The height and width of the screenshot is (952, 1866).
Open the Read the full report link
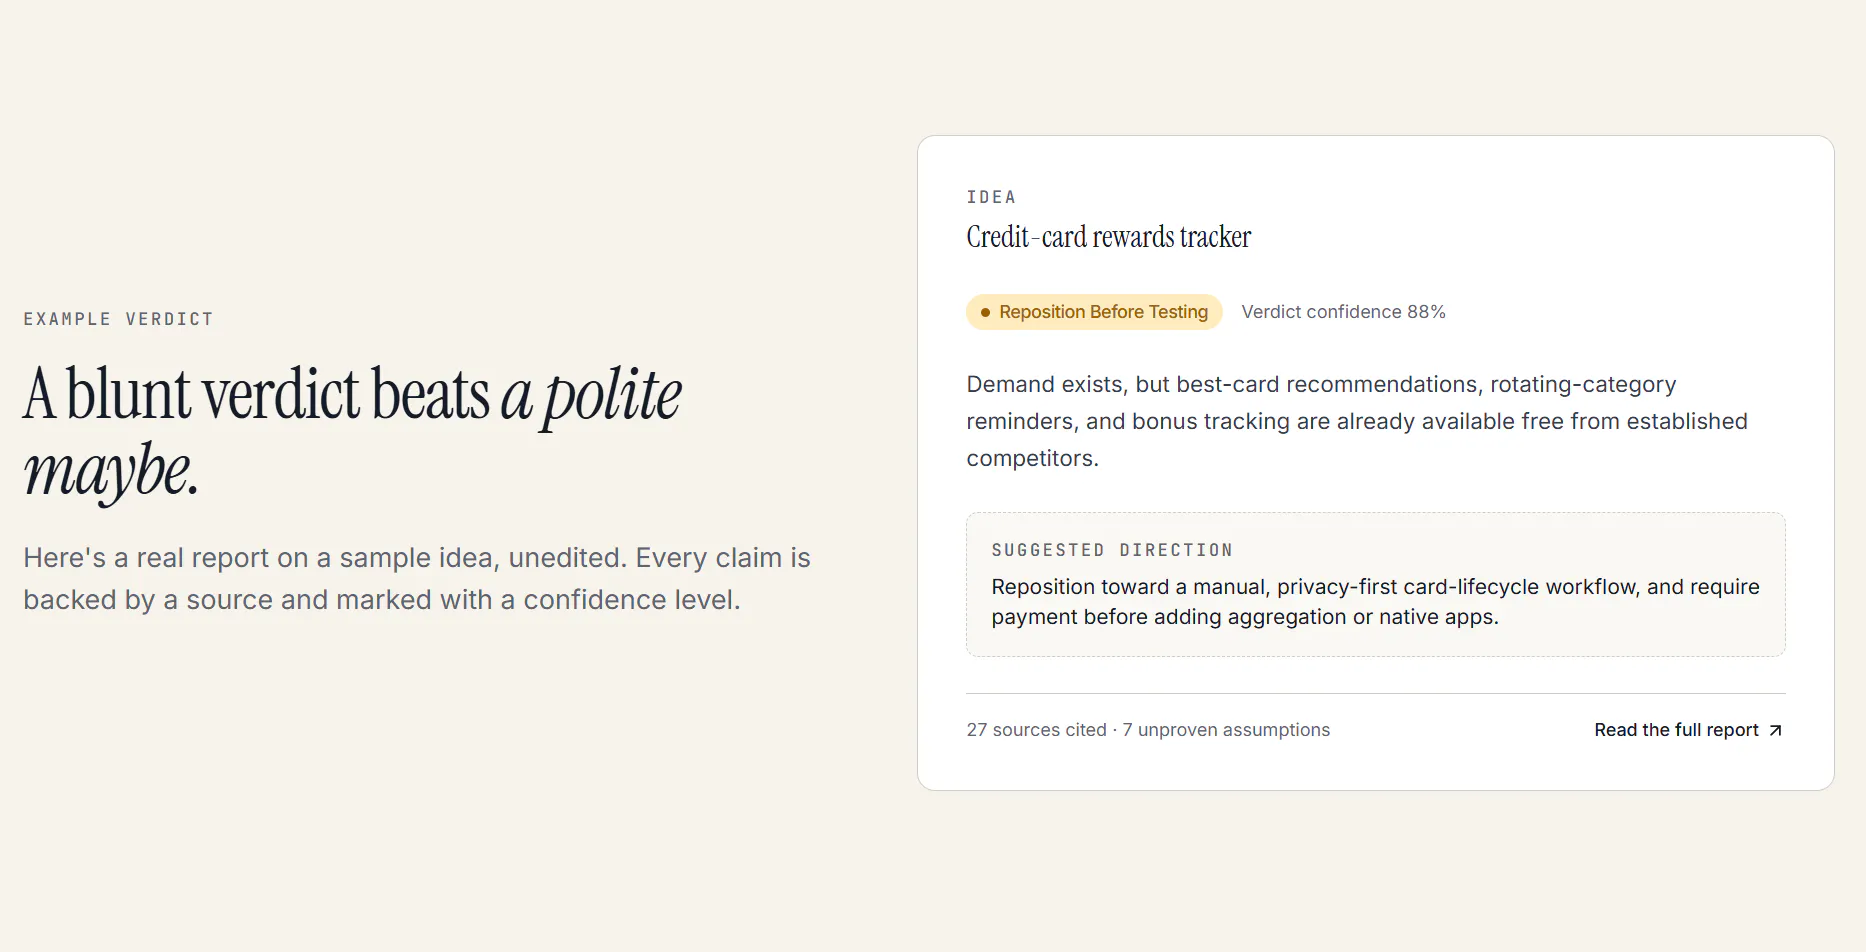(1688, 730)
